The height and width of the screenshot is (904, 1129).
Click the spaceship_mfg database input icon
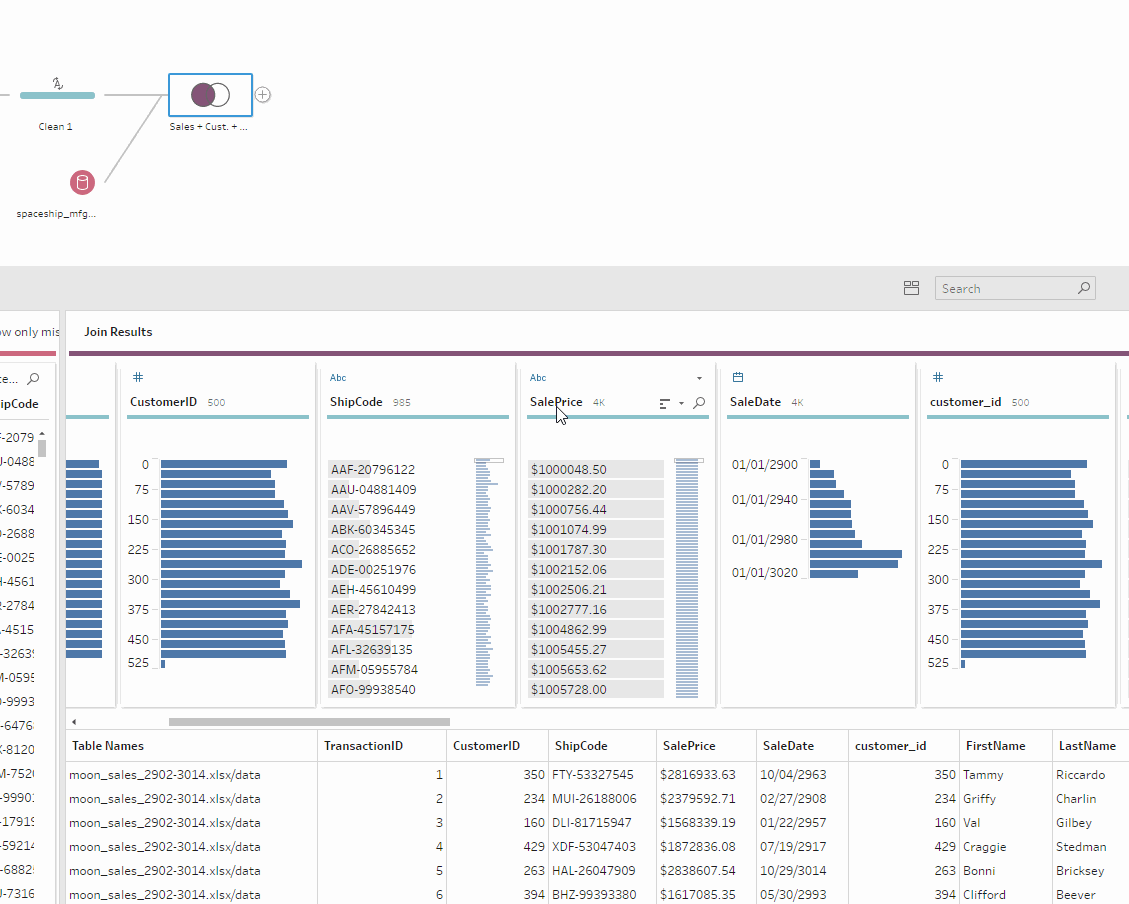[82, 182]
